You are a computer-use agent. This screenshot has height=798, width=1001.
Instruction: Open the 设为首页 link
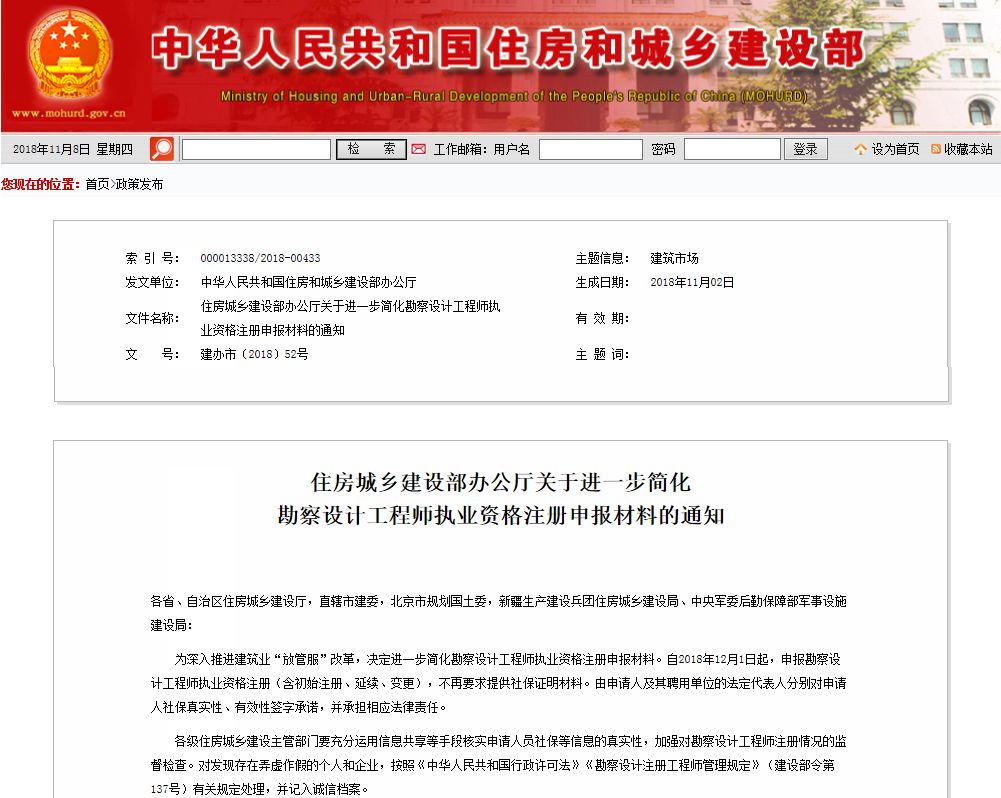tap(896, 149)
